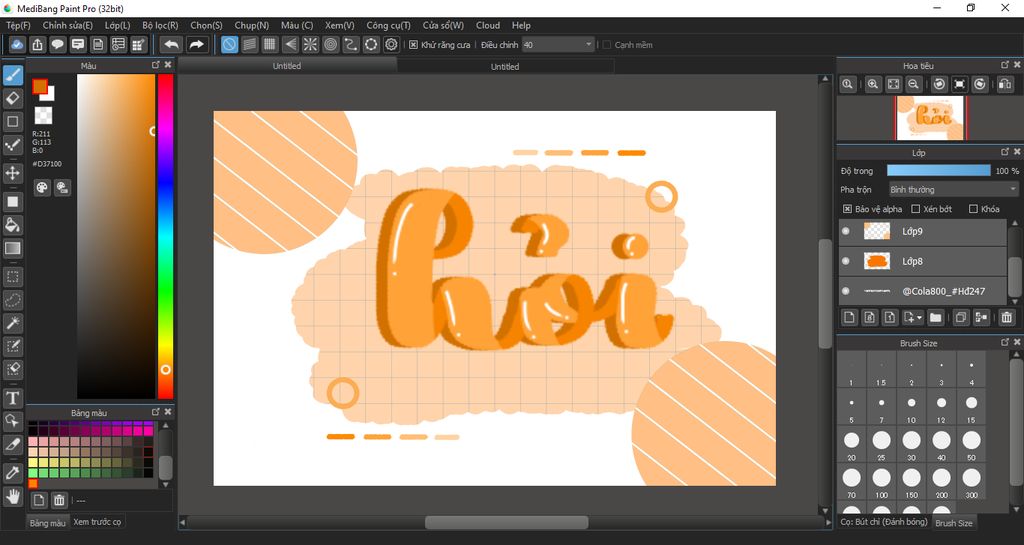Select the Move tool
Image resolution: width=1024 pixels, height=545 pixels.
point(13,173)
